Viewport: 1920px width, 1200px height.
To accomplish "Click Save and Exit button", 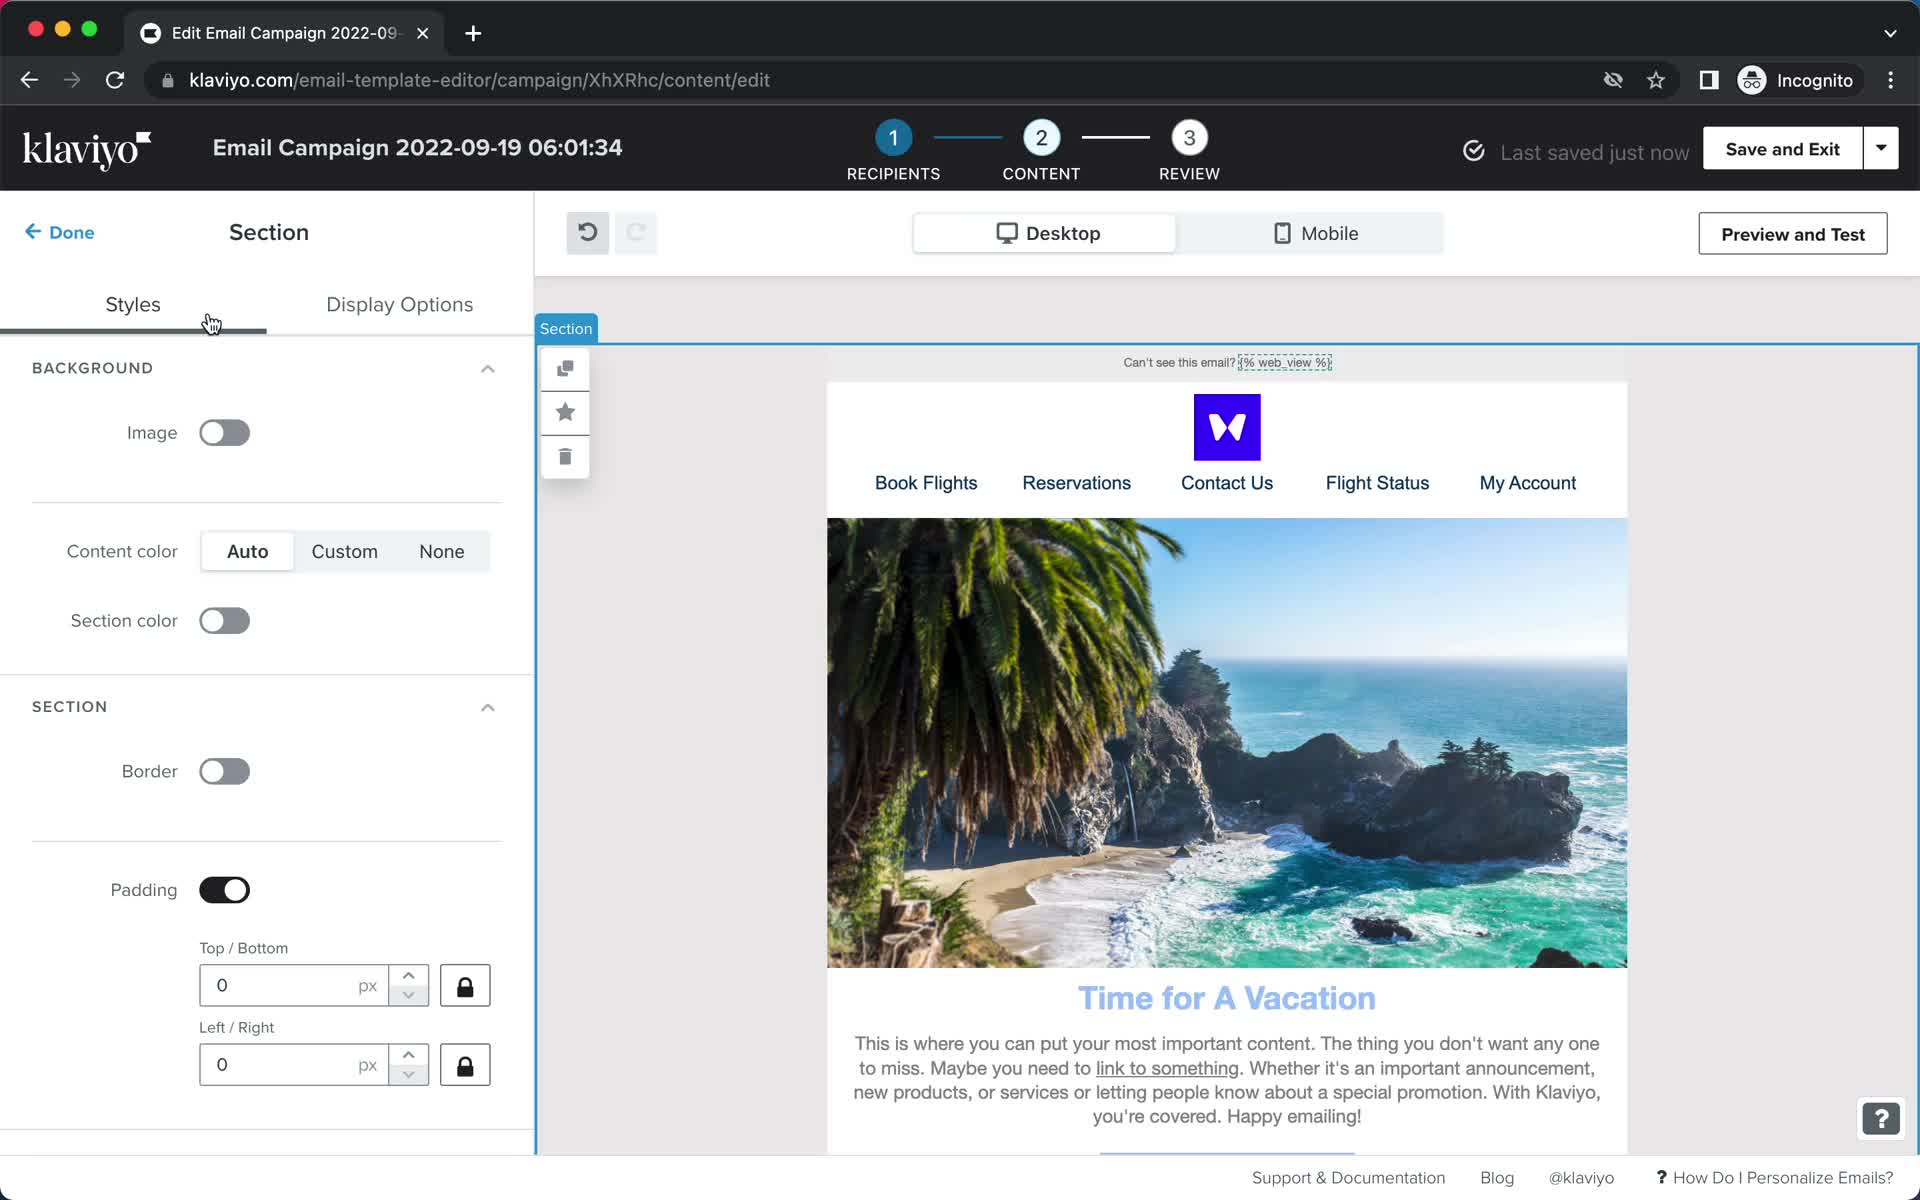I will (x=1782, y=148).
